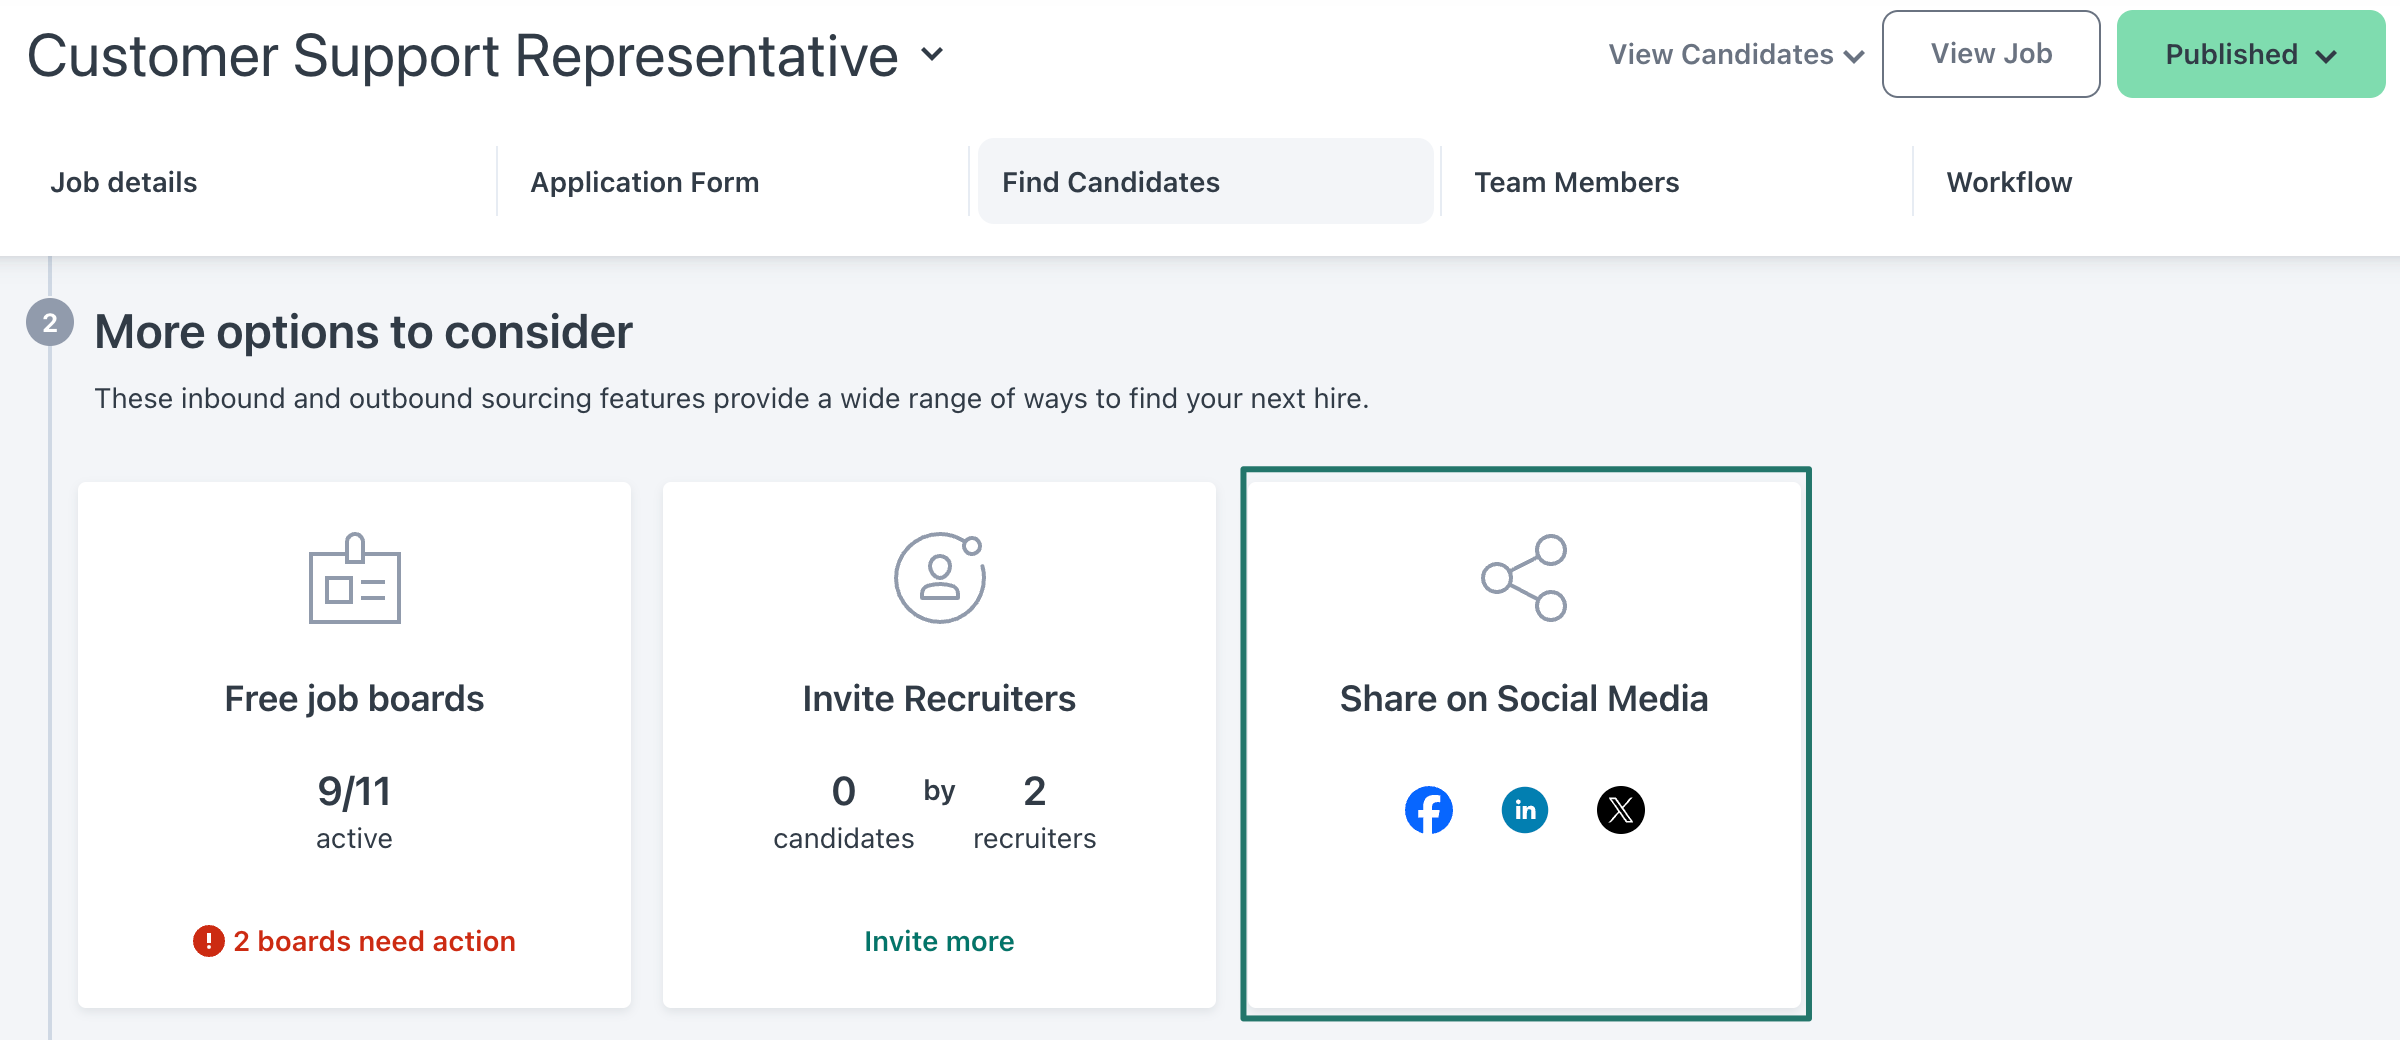Go to the Workflow tab
Viewport: 2400px width, 1040px height.
(x=2009, y=182)
